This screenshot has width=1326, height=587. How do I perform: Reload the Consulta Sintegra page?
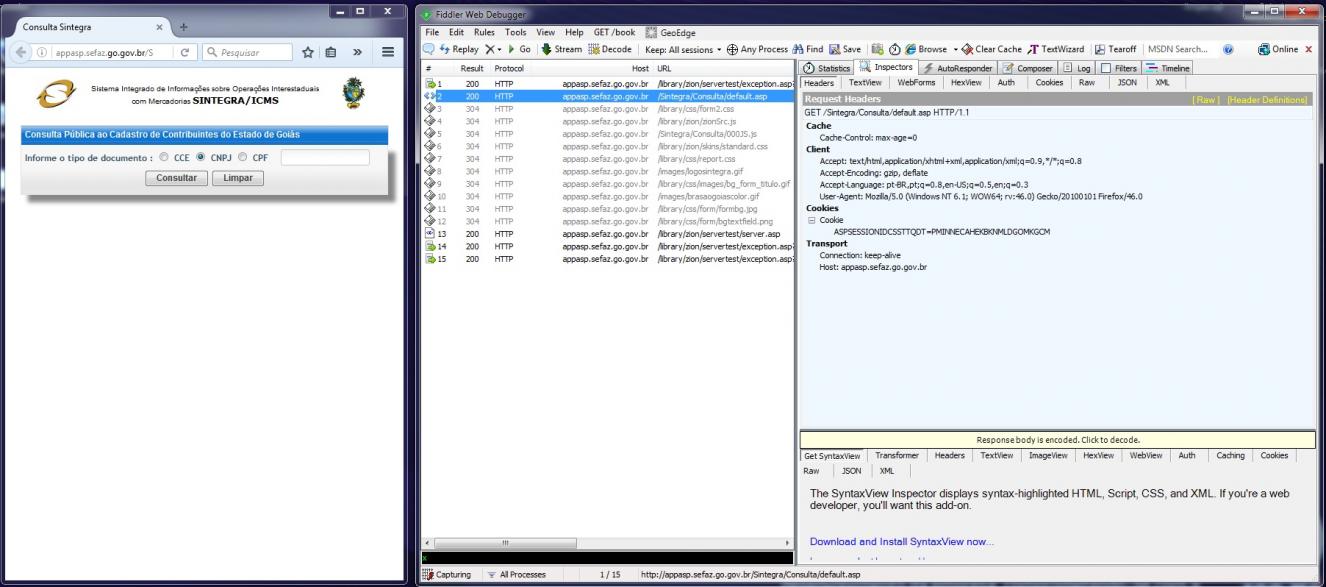185,52
